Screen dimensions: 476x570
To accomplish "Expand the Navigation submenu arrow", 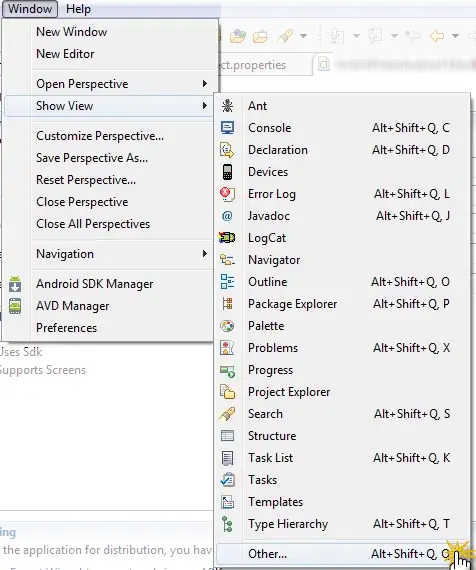I will pyautogui.click(x=205, y=253).
